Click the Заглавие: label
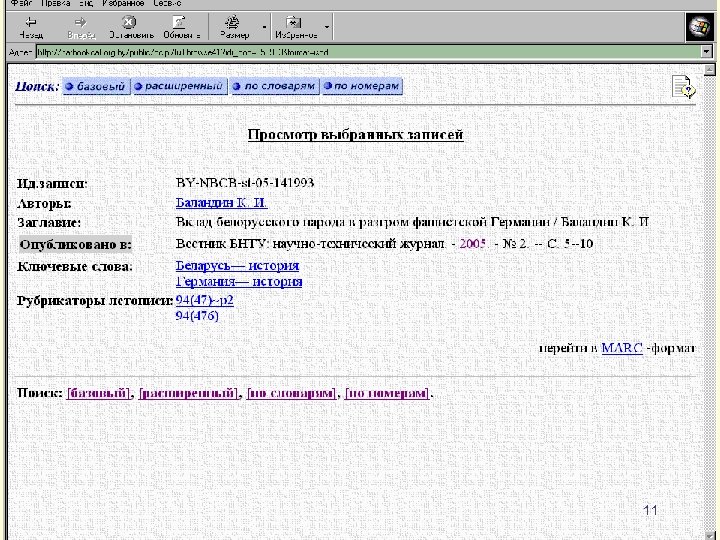The image size is (720, 540). [x=49, y=223]
